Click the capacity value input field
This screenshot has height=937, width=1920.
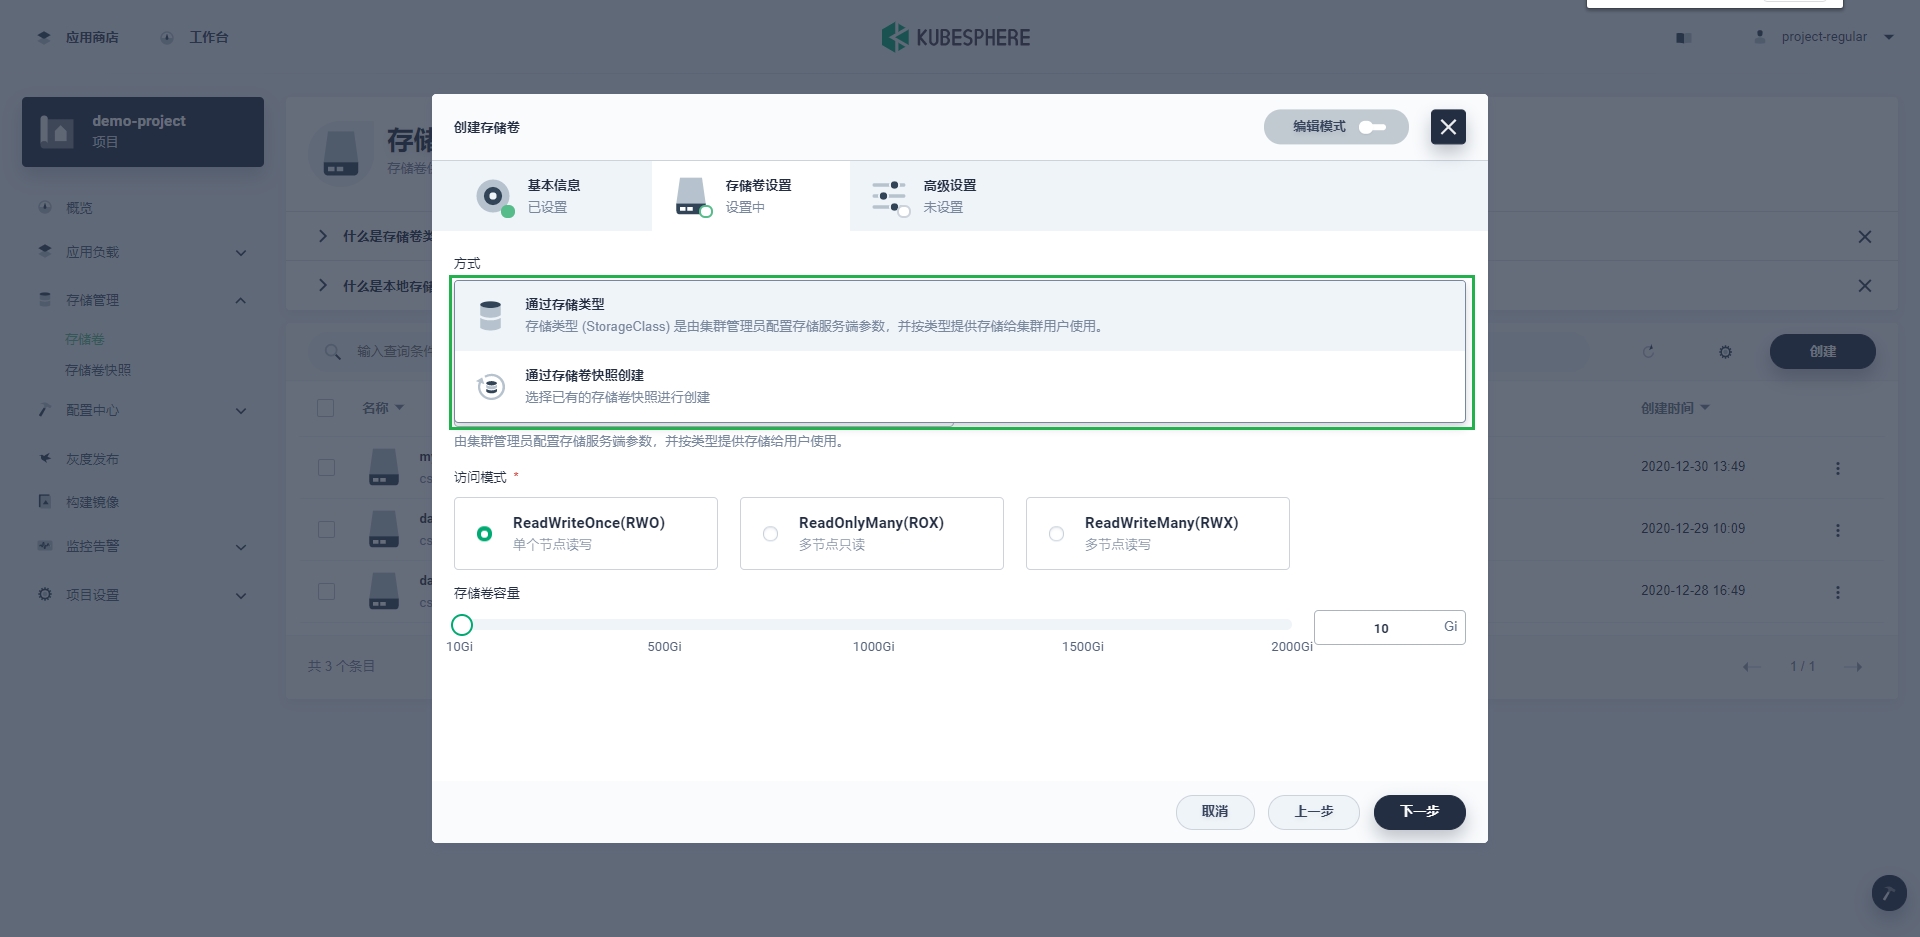[x=1389, y=627]
